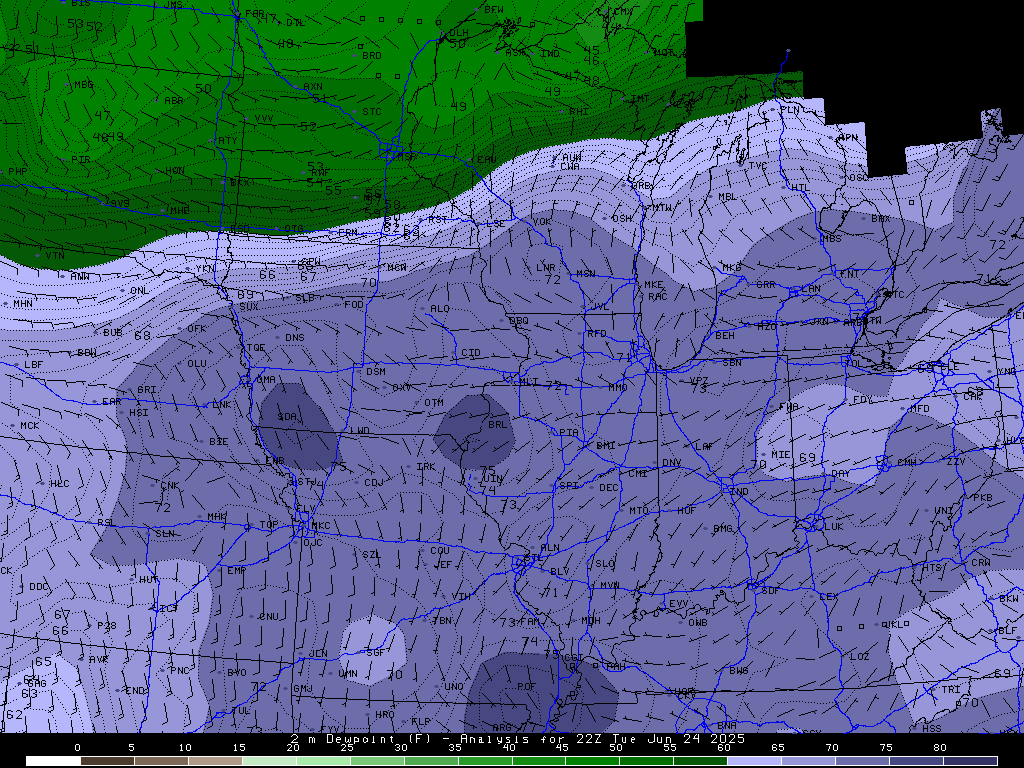Screen dimensions: 1024x768
Task: Choose the dark green 55–60 legend swatch
Action: [700, 761]
